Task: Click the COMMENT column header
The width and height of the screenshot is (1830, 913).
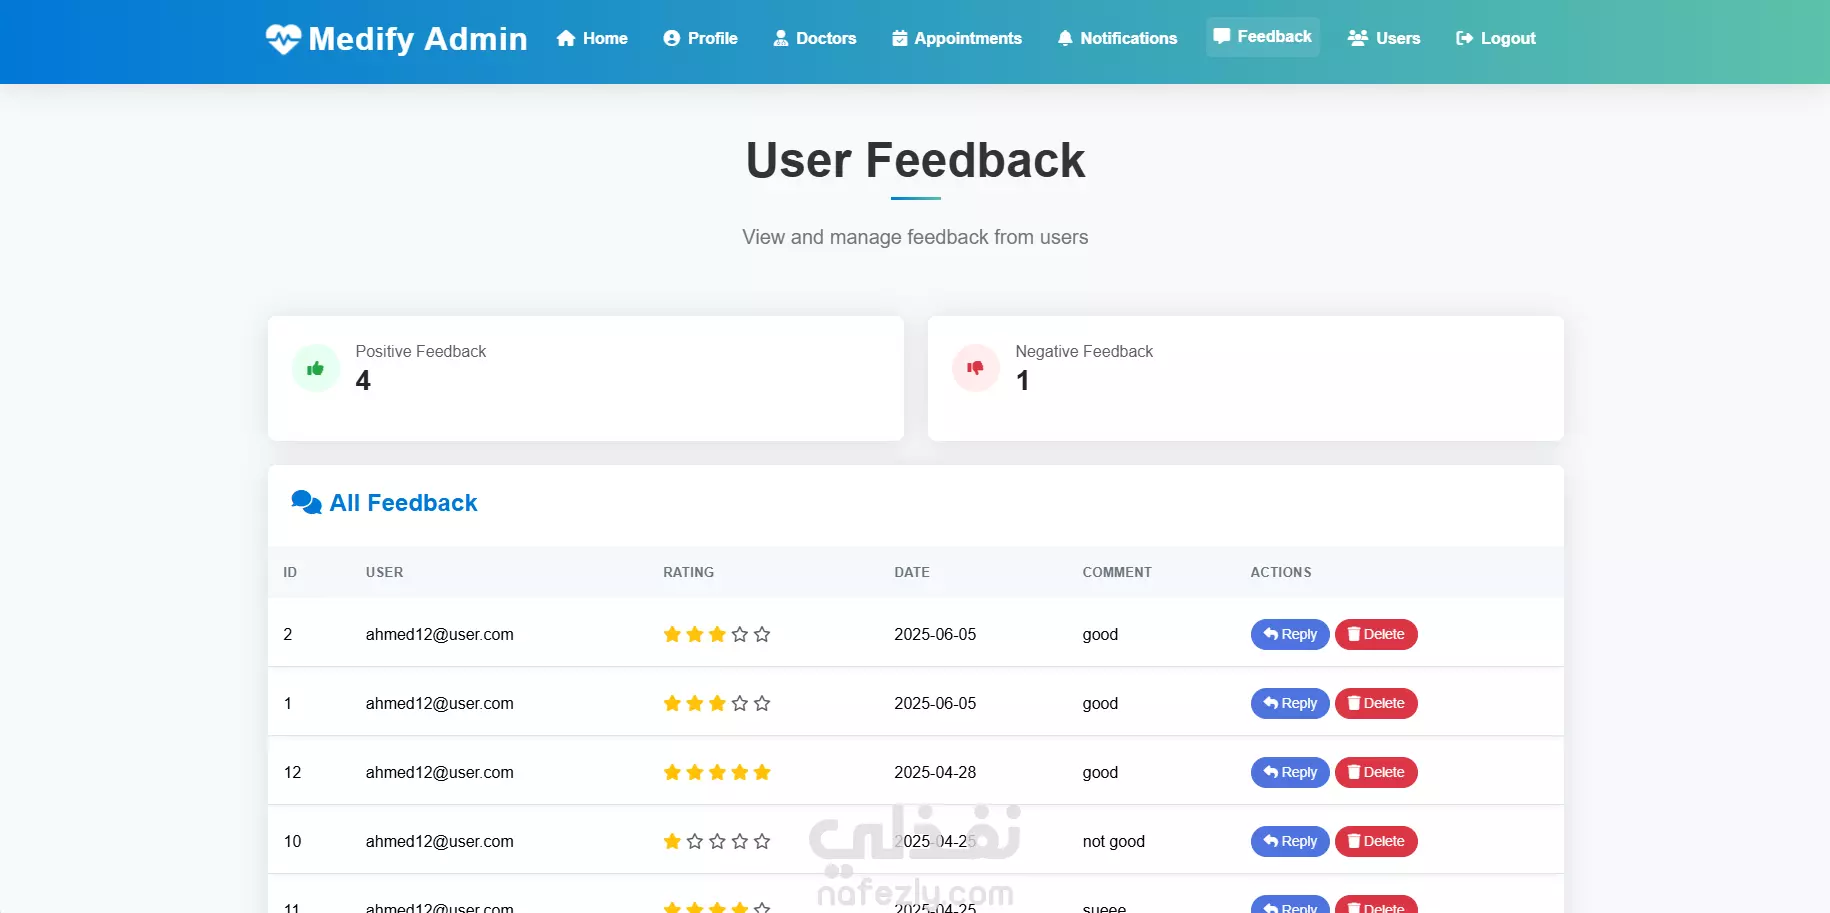Action: [x=1117, y=572]
